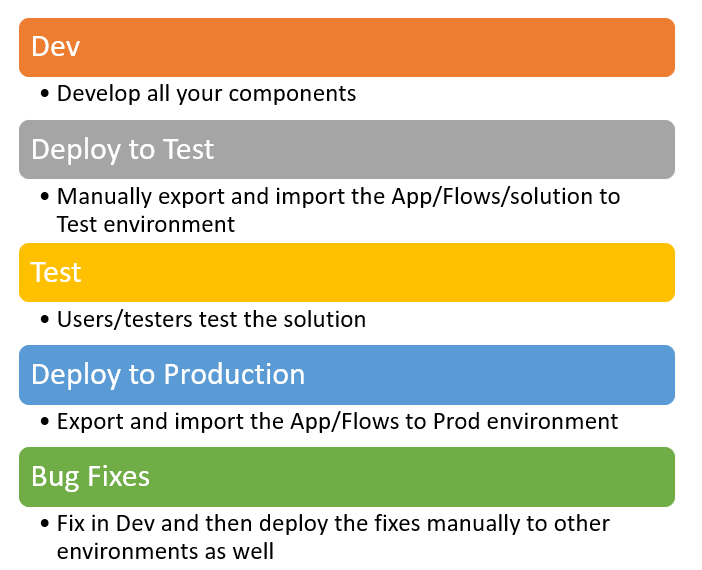
Task: Click bullet point before 'Develop all your components'
Action: click(x=46, y=95)
